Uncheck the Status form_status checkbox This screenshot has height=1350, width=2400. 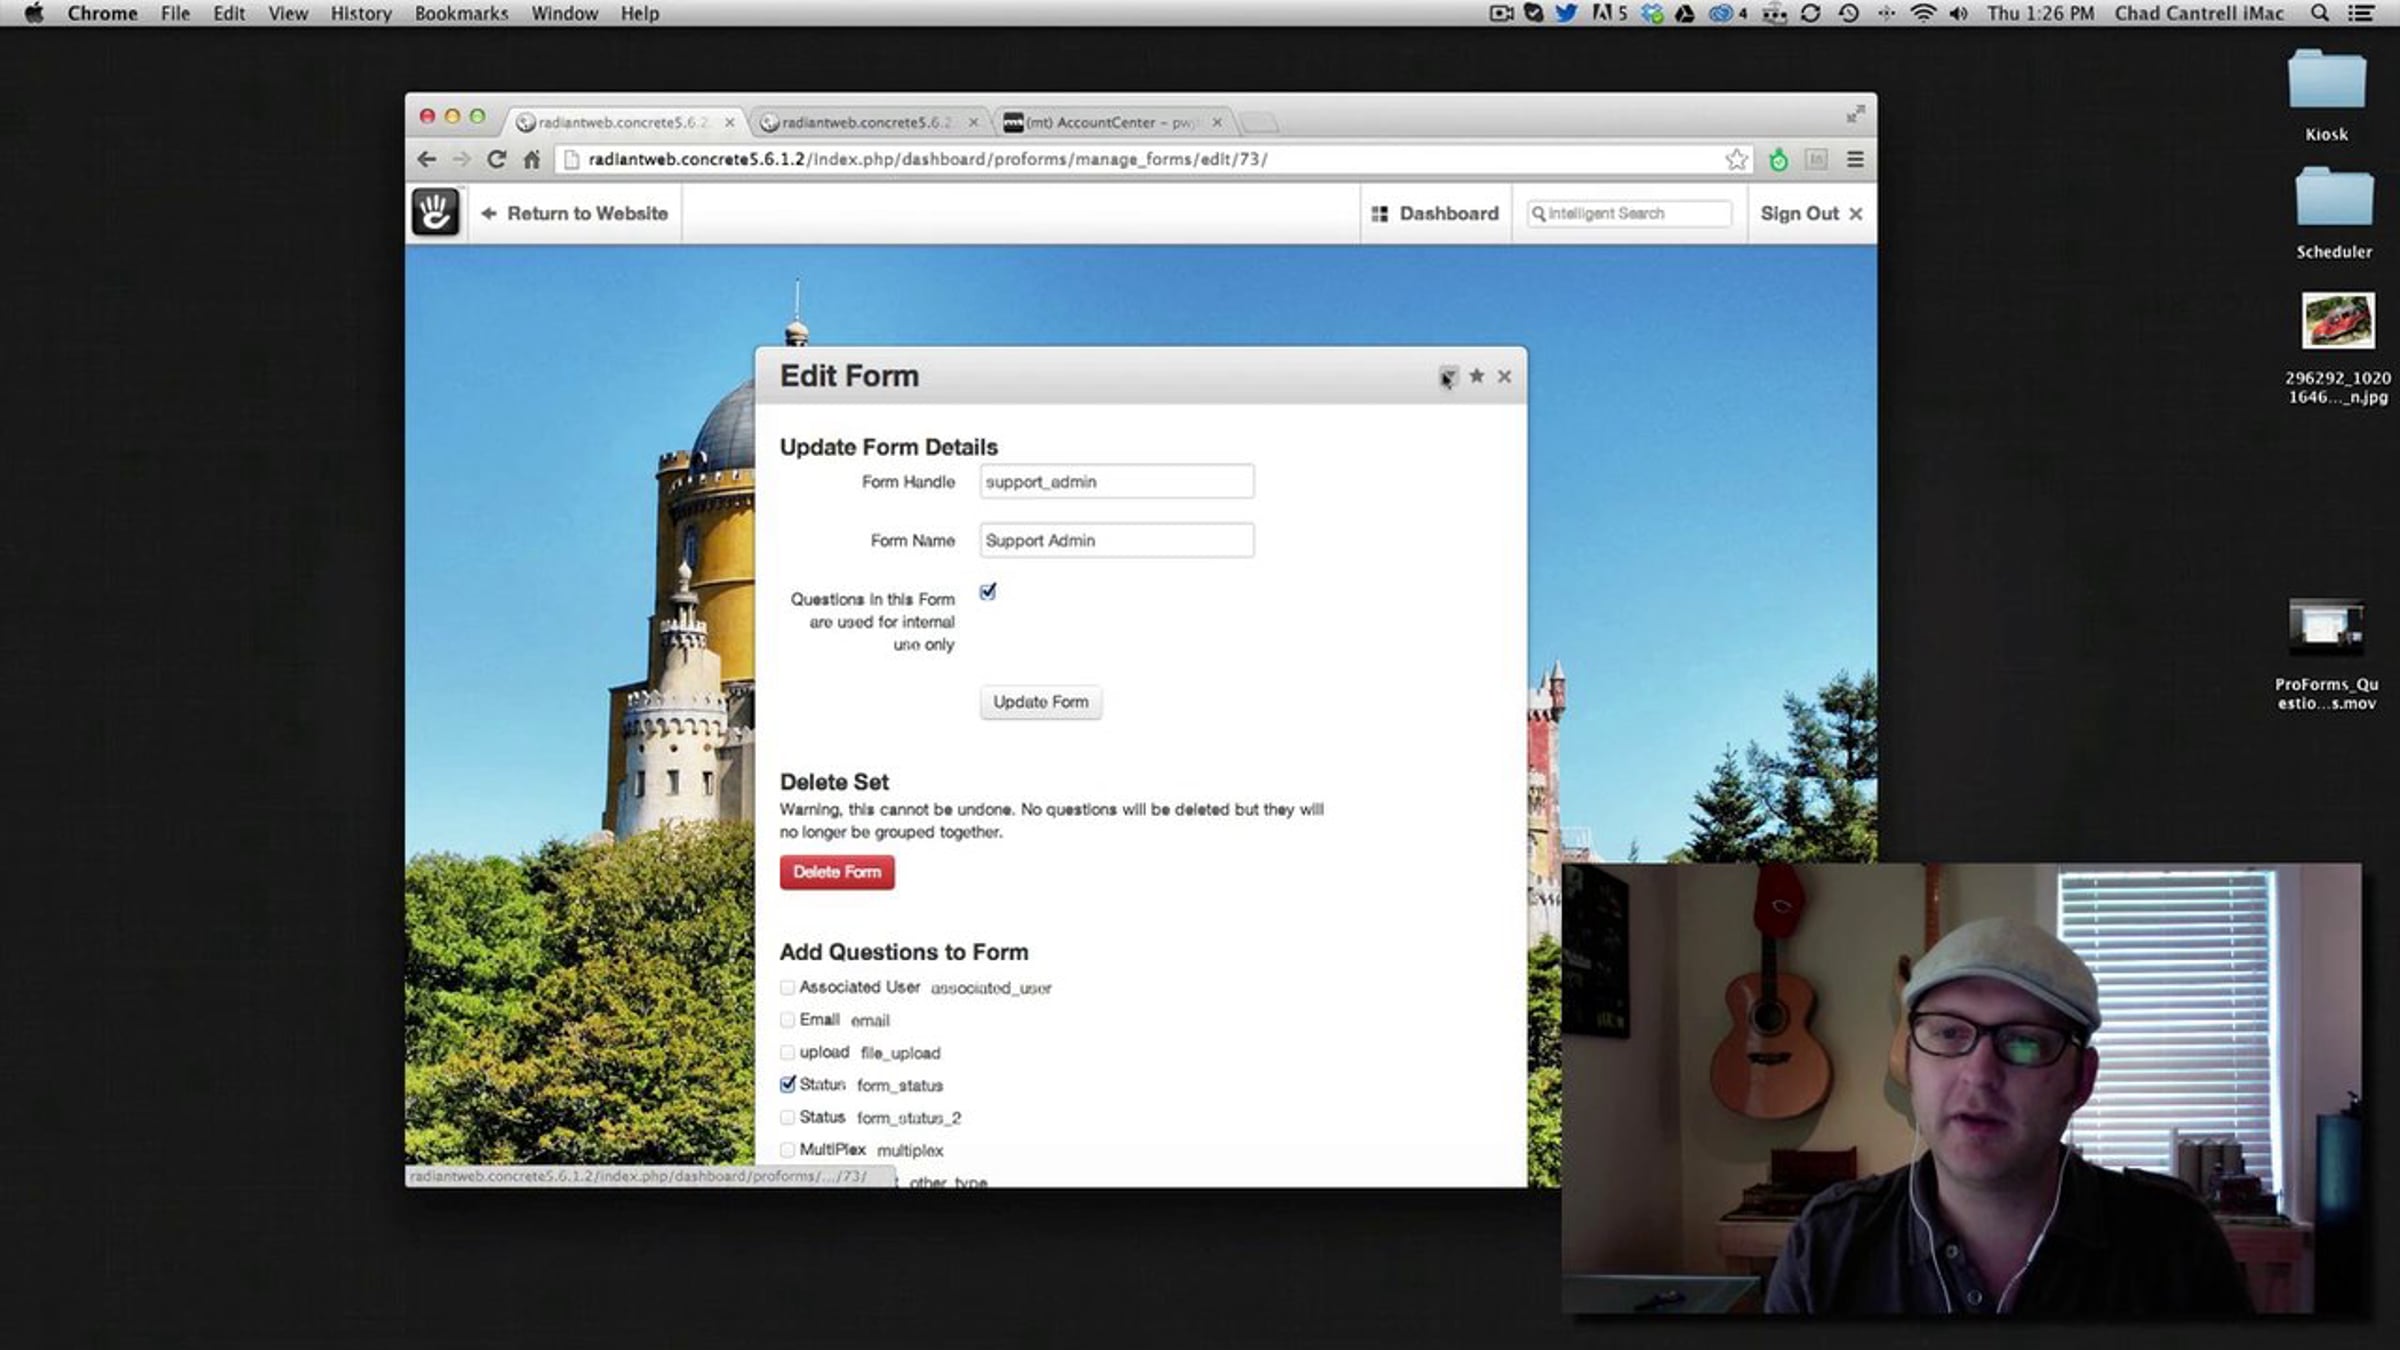pyautogui.click(x=788, y=1084)
